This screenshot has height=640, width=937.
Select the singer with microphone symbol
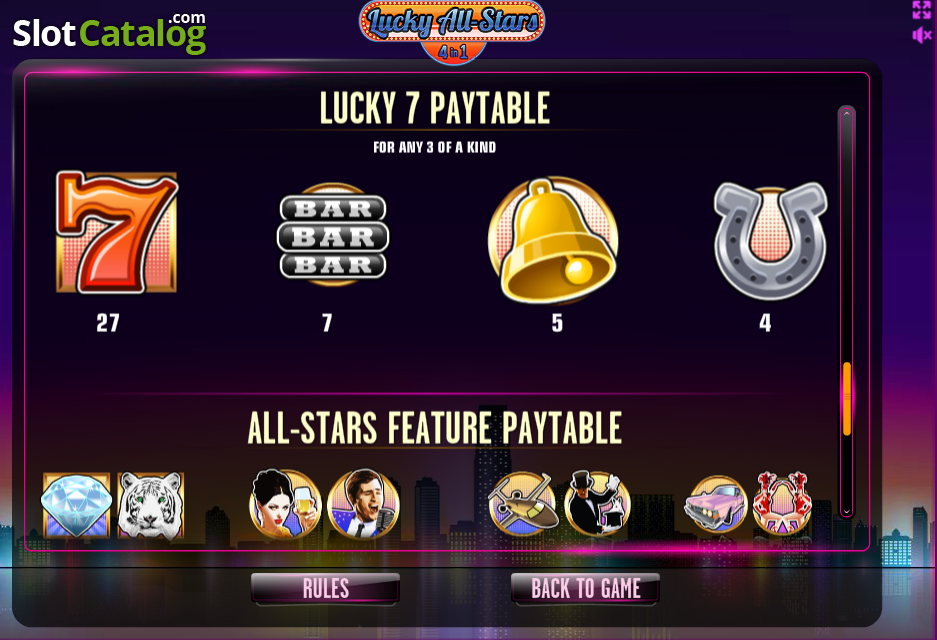tap(363, 503)
